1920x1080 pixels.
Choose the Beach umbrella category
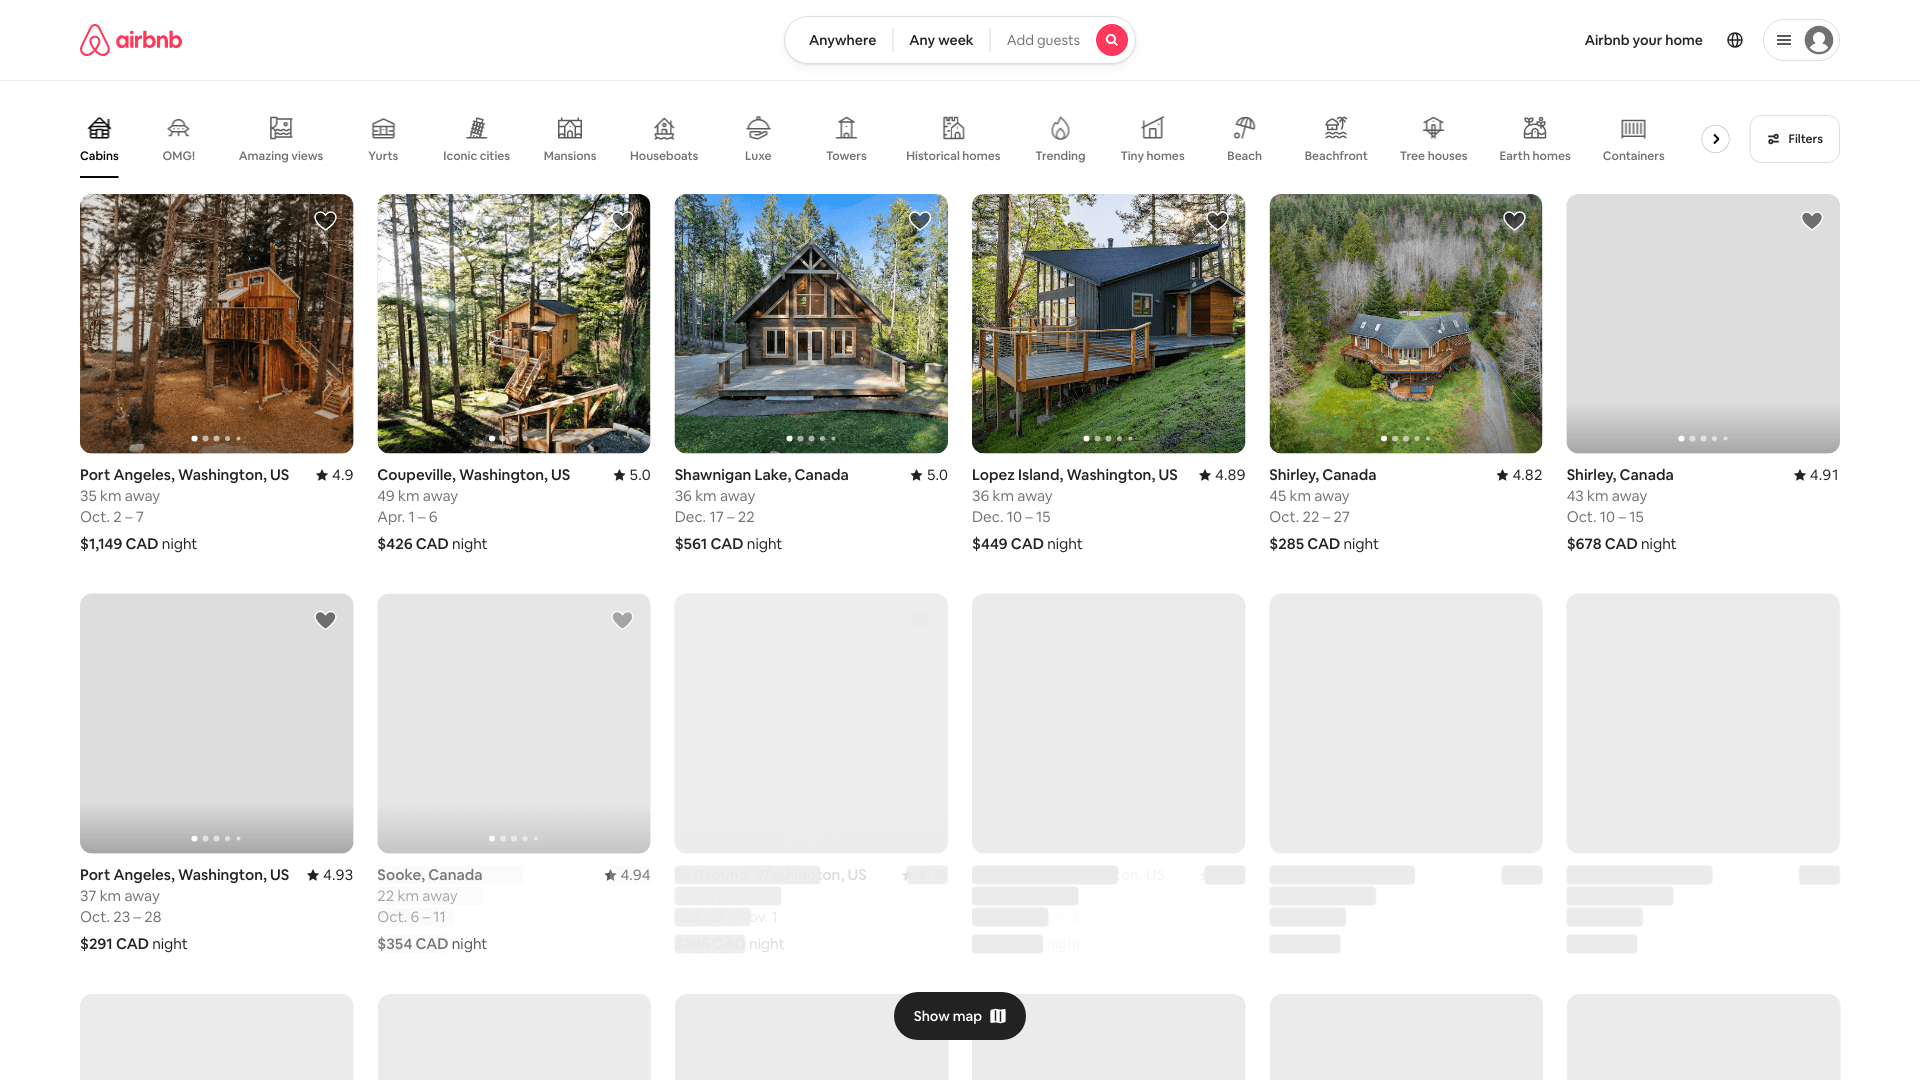[1244, 140]
